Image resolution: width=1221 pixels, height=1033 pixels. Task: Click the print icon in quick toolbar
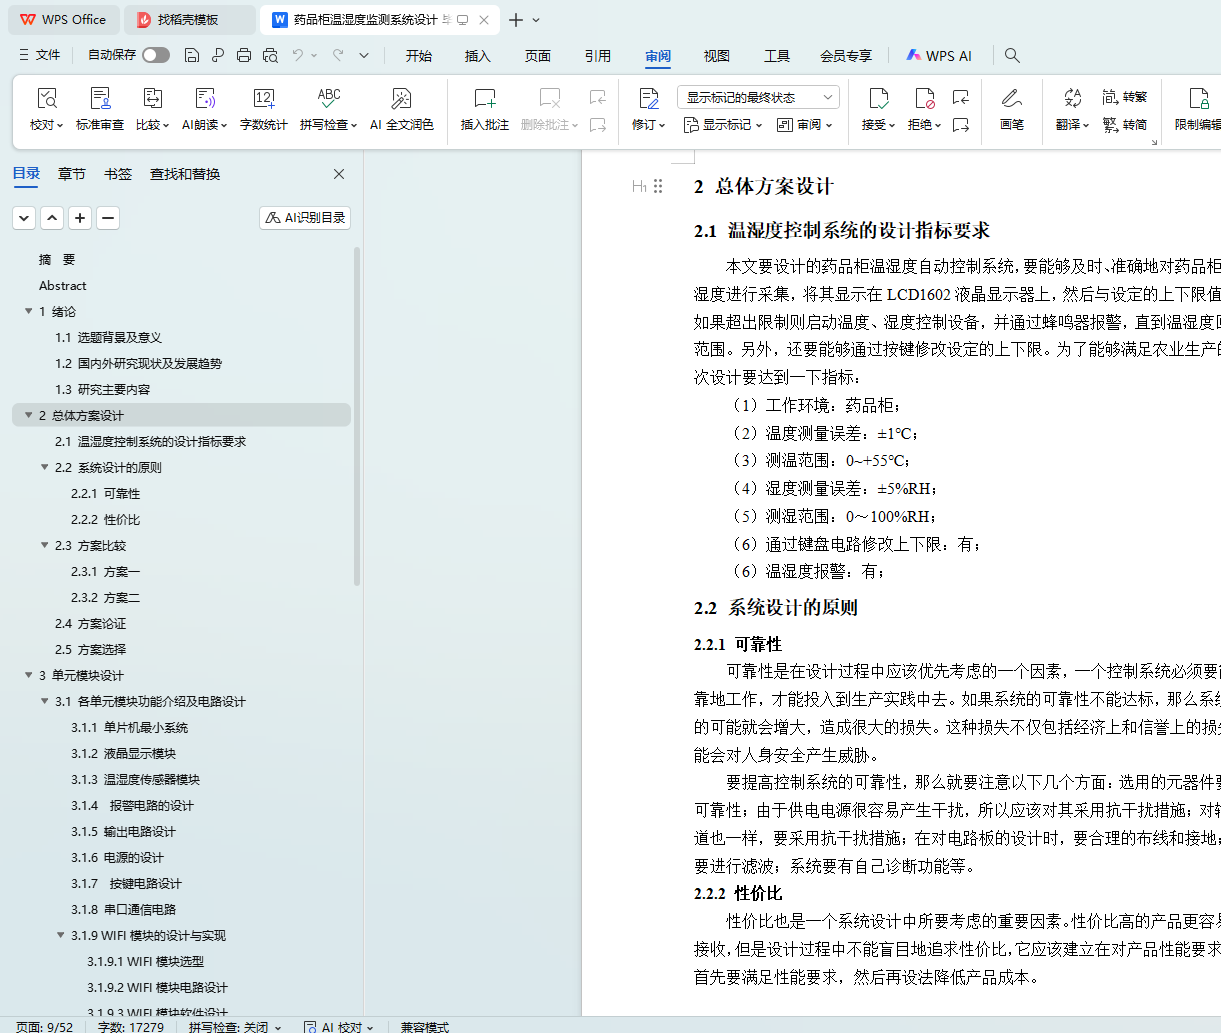[x=244, y=55]
